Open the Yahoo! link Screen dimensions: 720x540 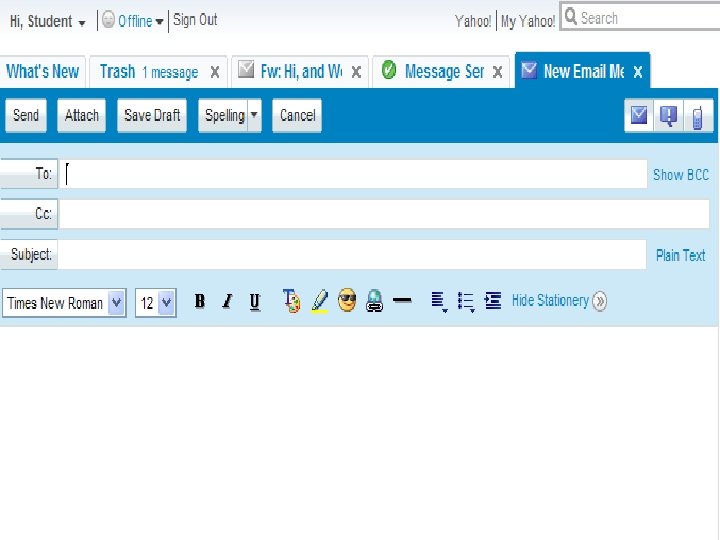[472, 21]
